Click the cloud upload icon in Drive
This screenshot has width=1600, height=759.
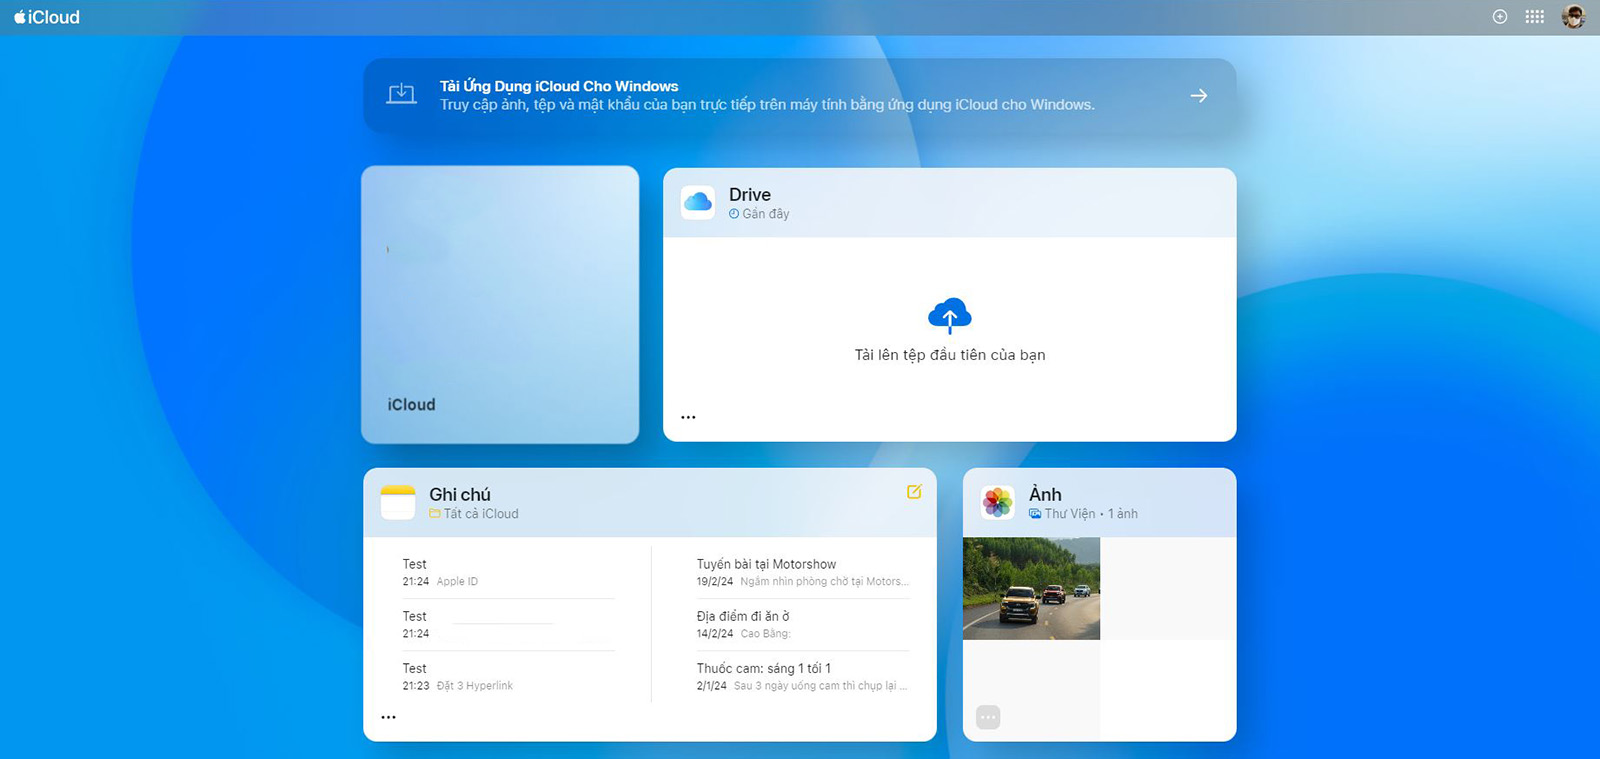(949, 316)
